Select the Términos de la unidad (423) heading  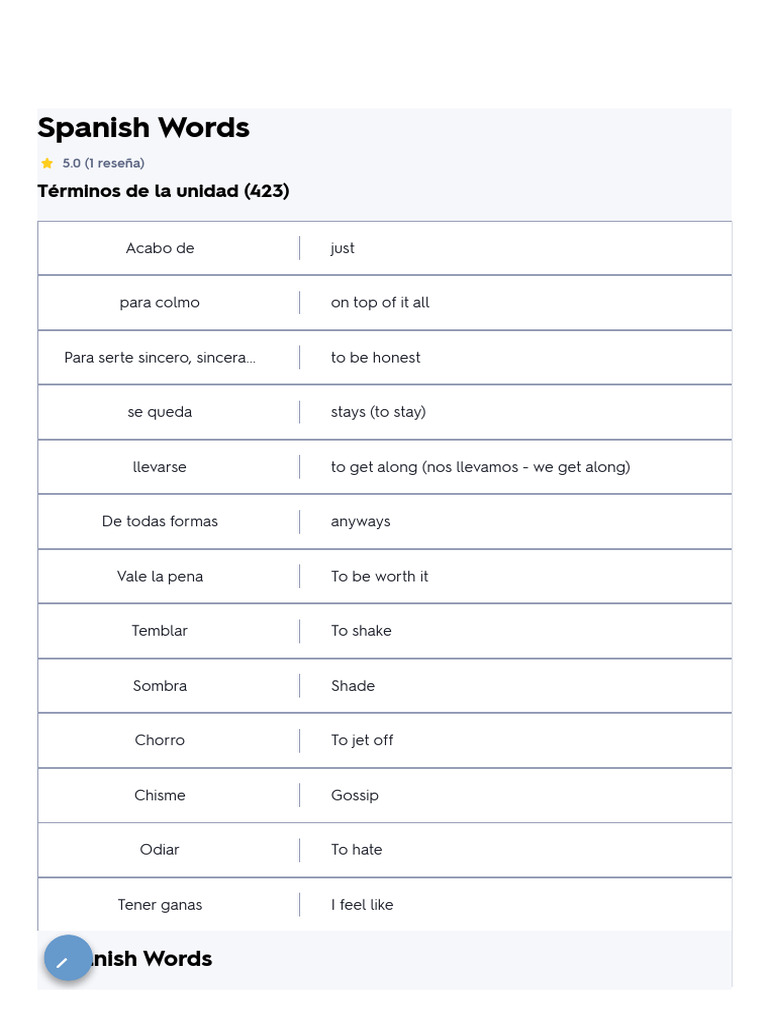click(x=163, y=191)
